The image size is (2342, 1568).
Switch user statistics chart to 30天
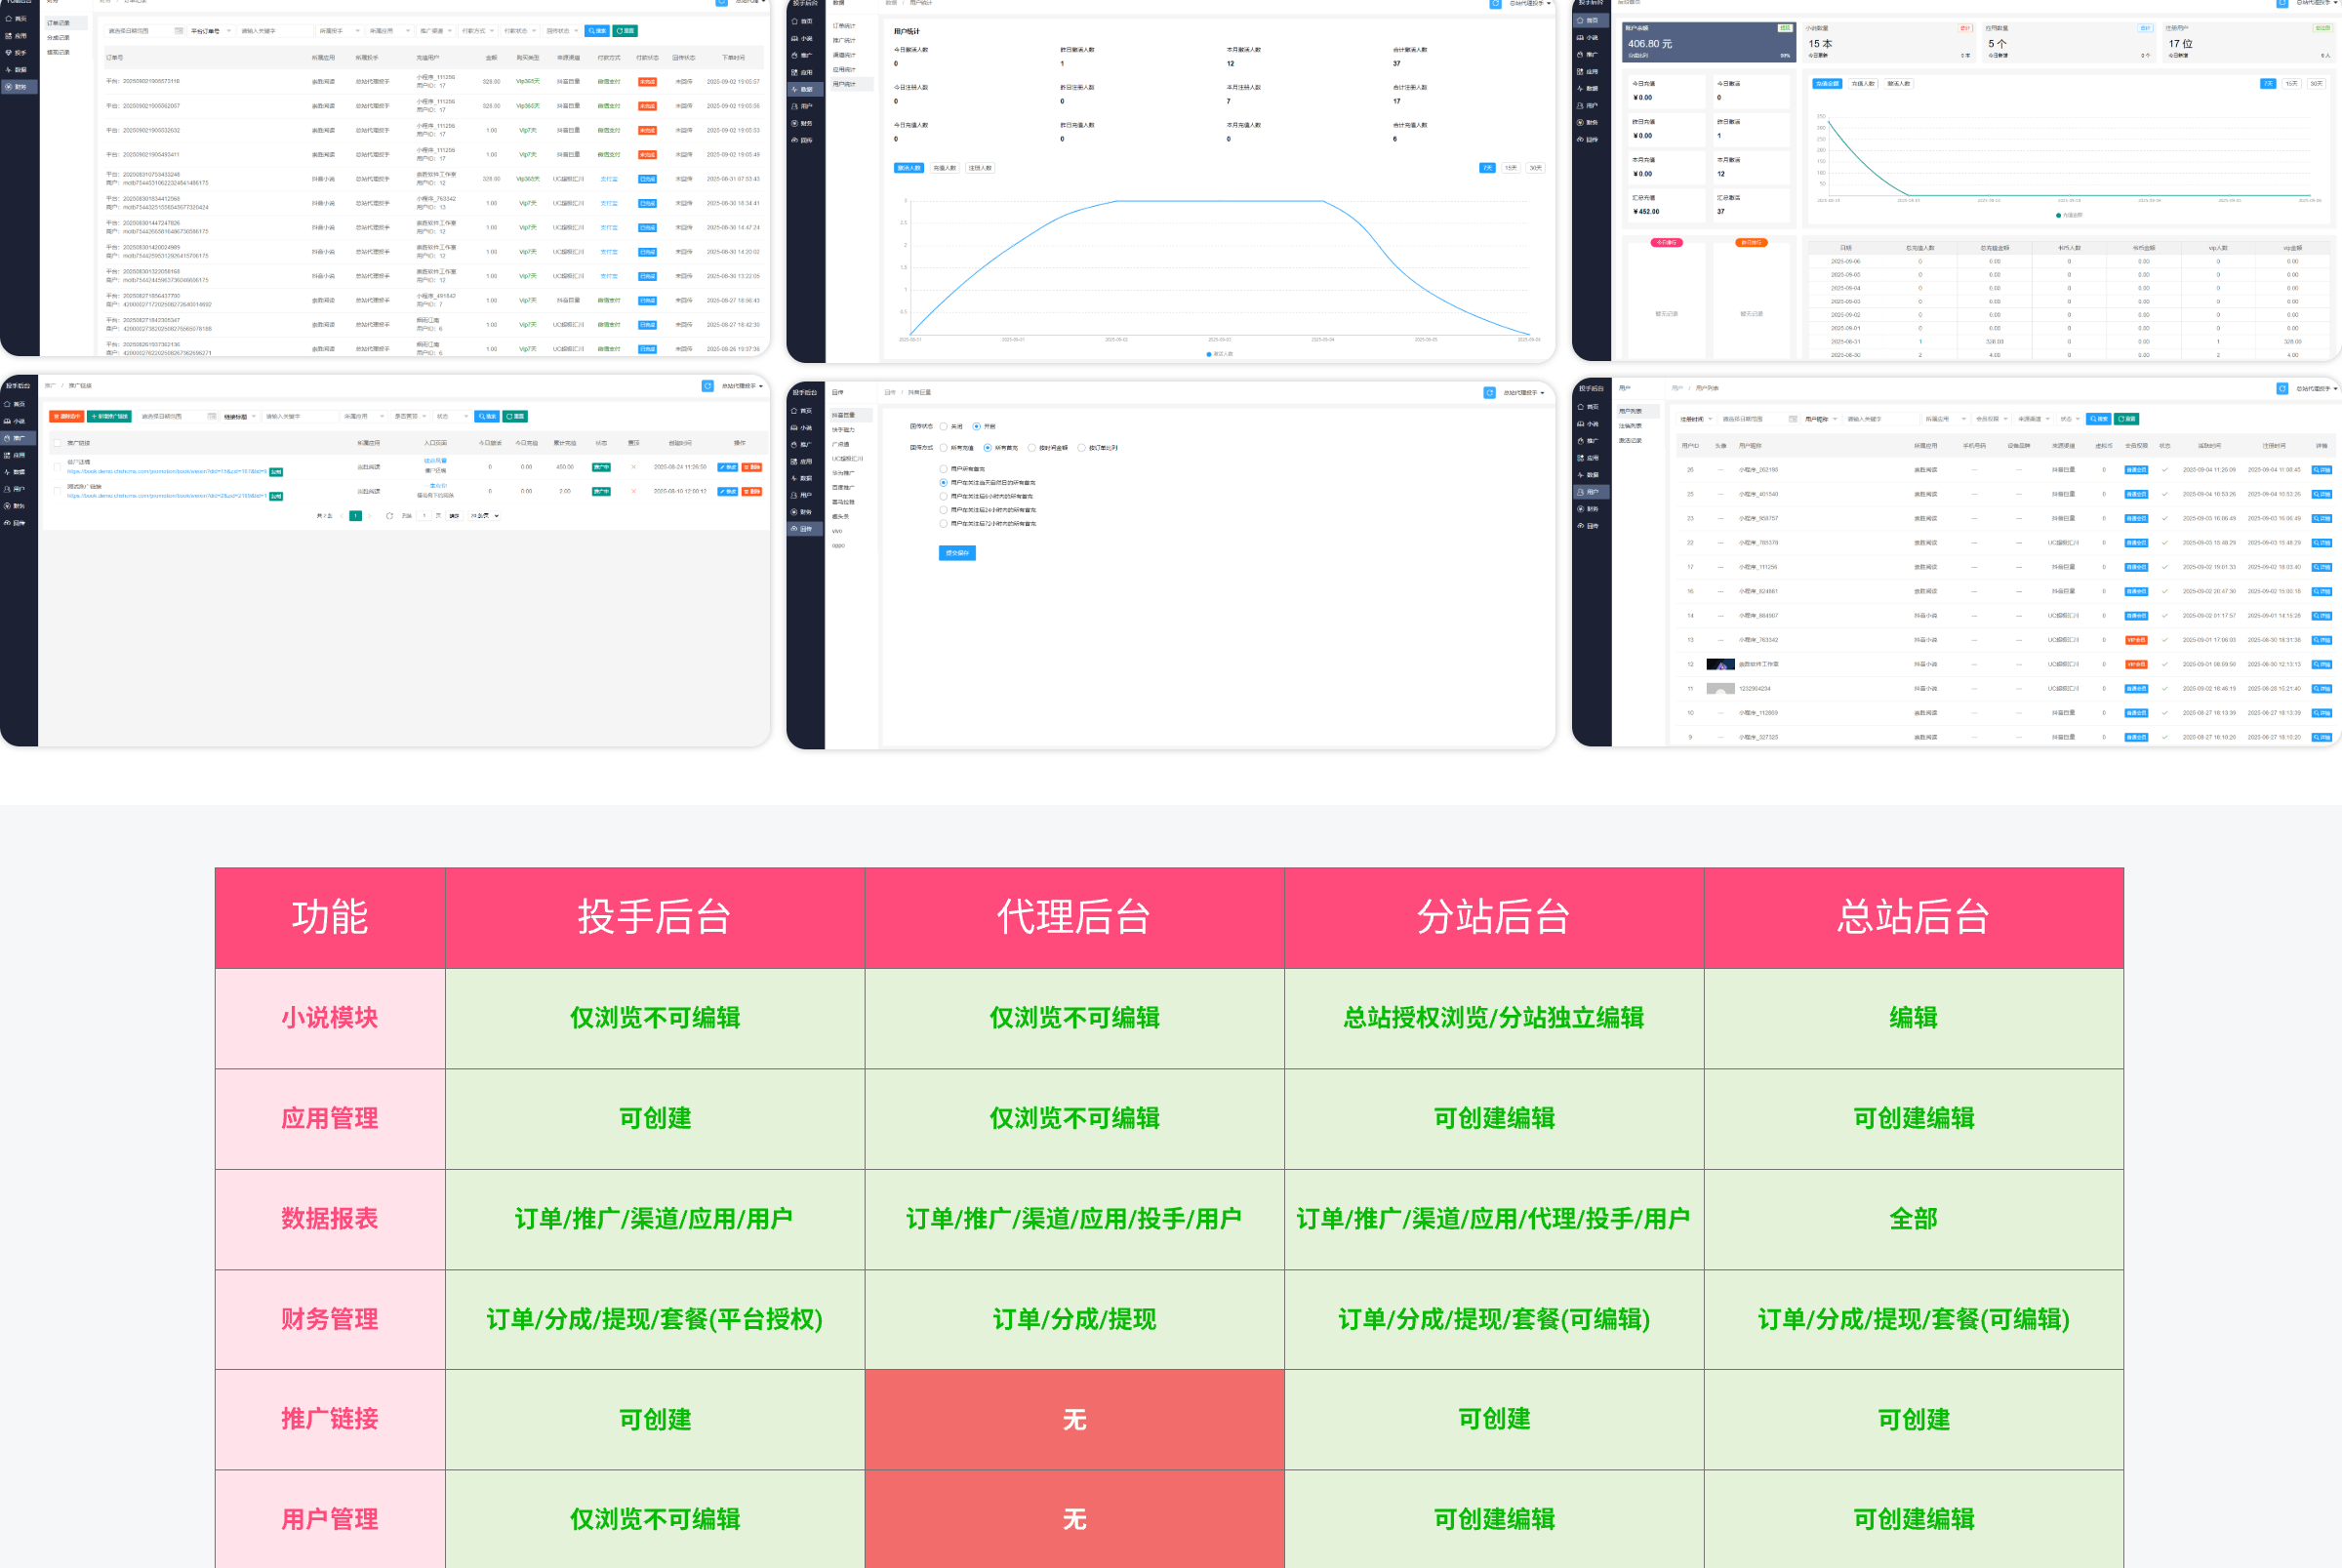point(1535,168)
